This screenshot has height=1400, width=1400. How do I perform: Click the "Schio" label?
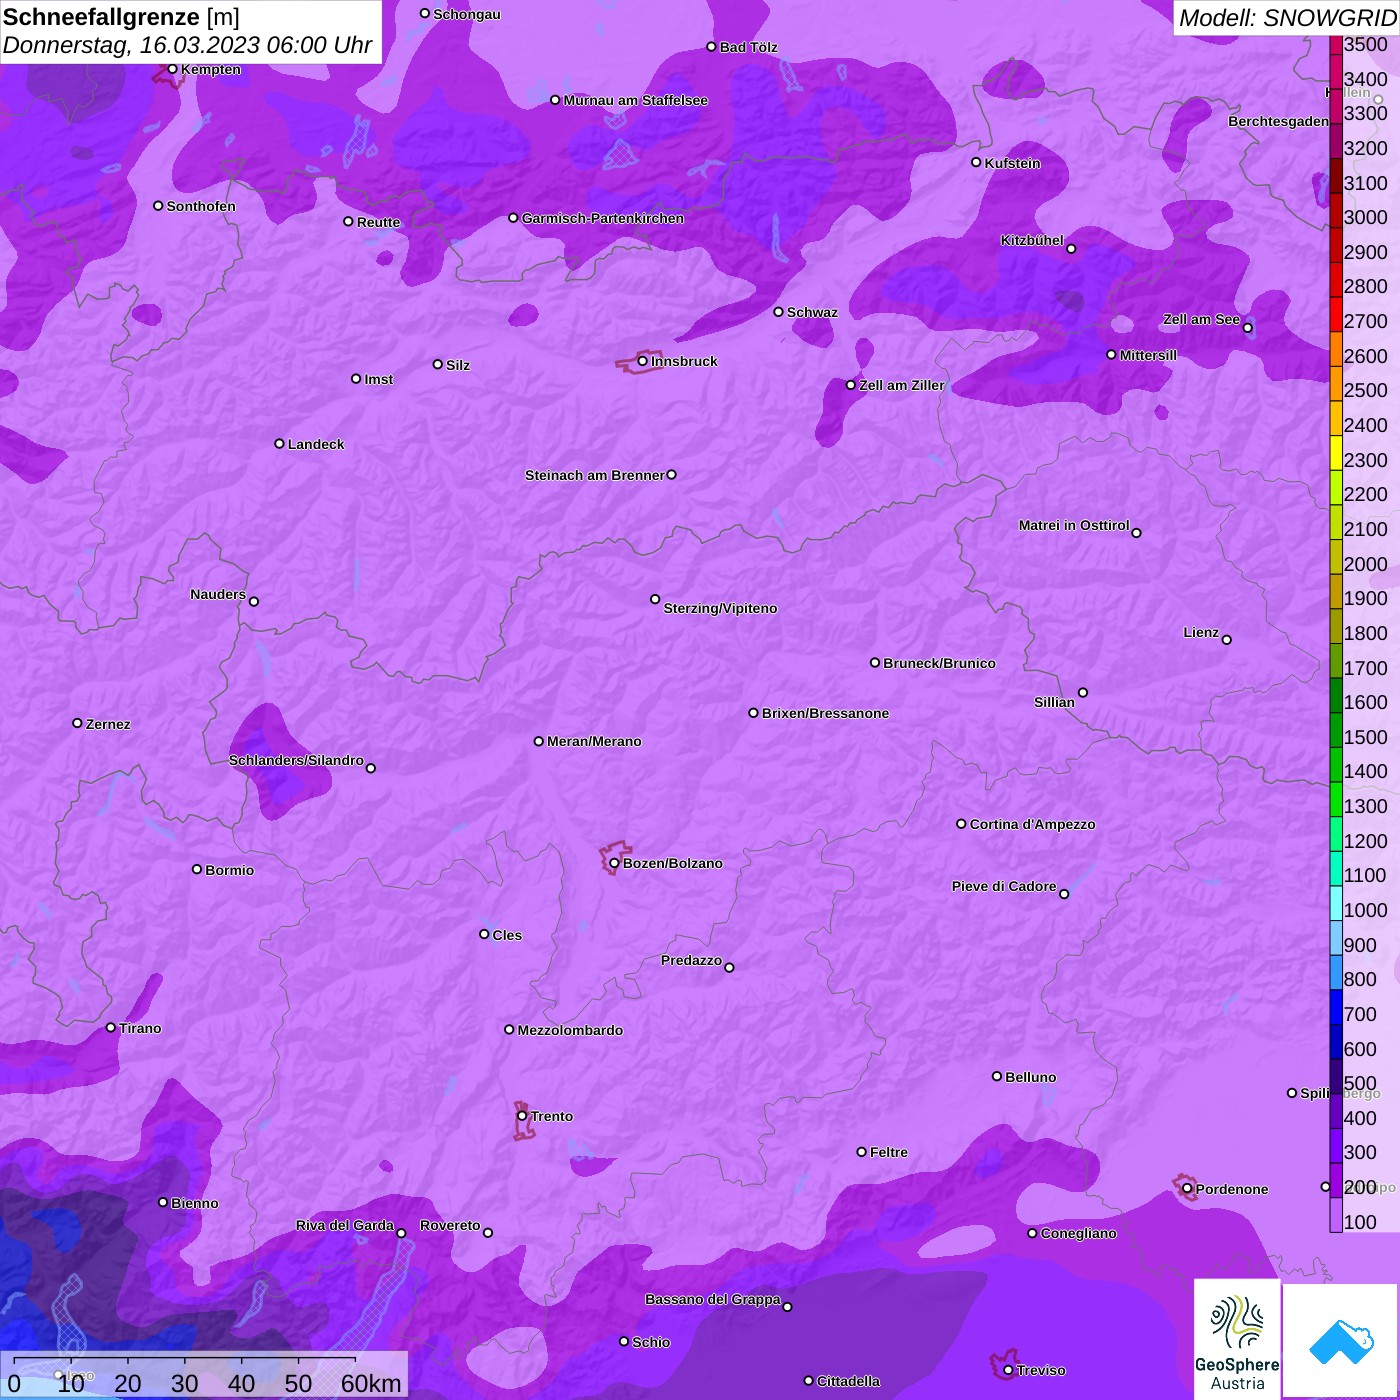651,1342
